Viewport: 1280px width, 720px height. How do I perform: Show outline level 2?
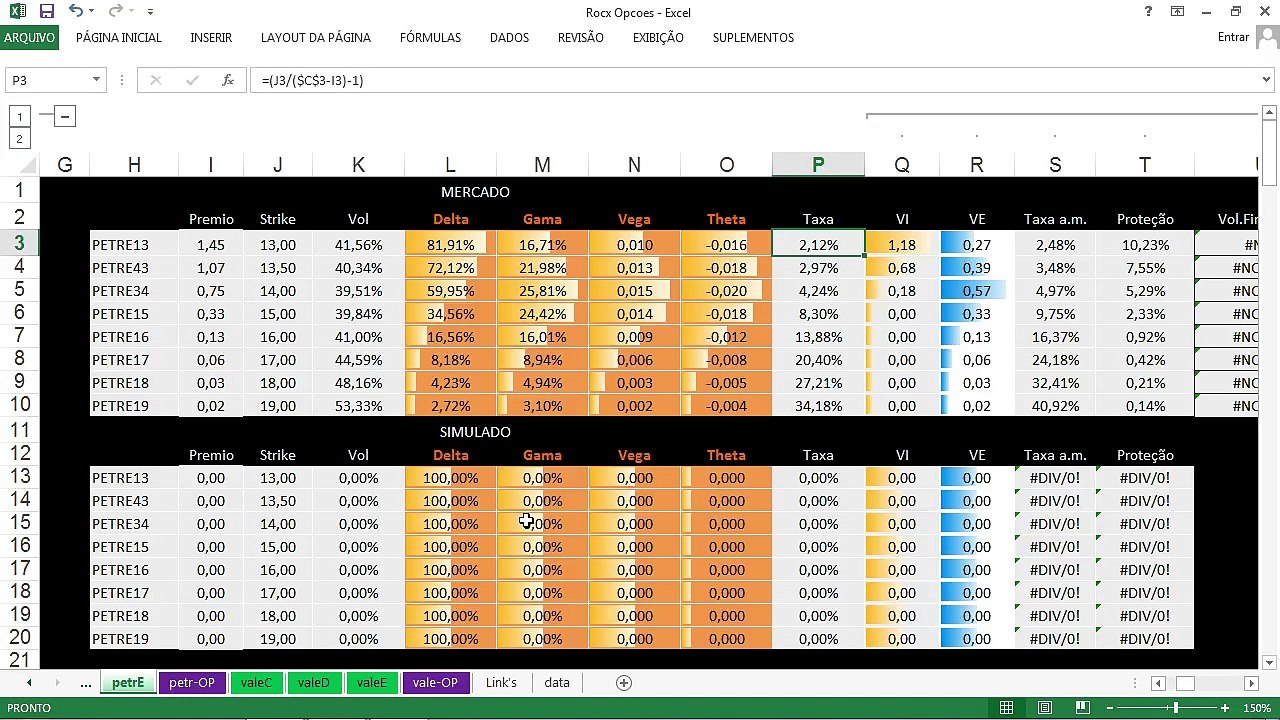pyautogui.click(x=19, y=139)
